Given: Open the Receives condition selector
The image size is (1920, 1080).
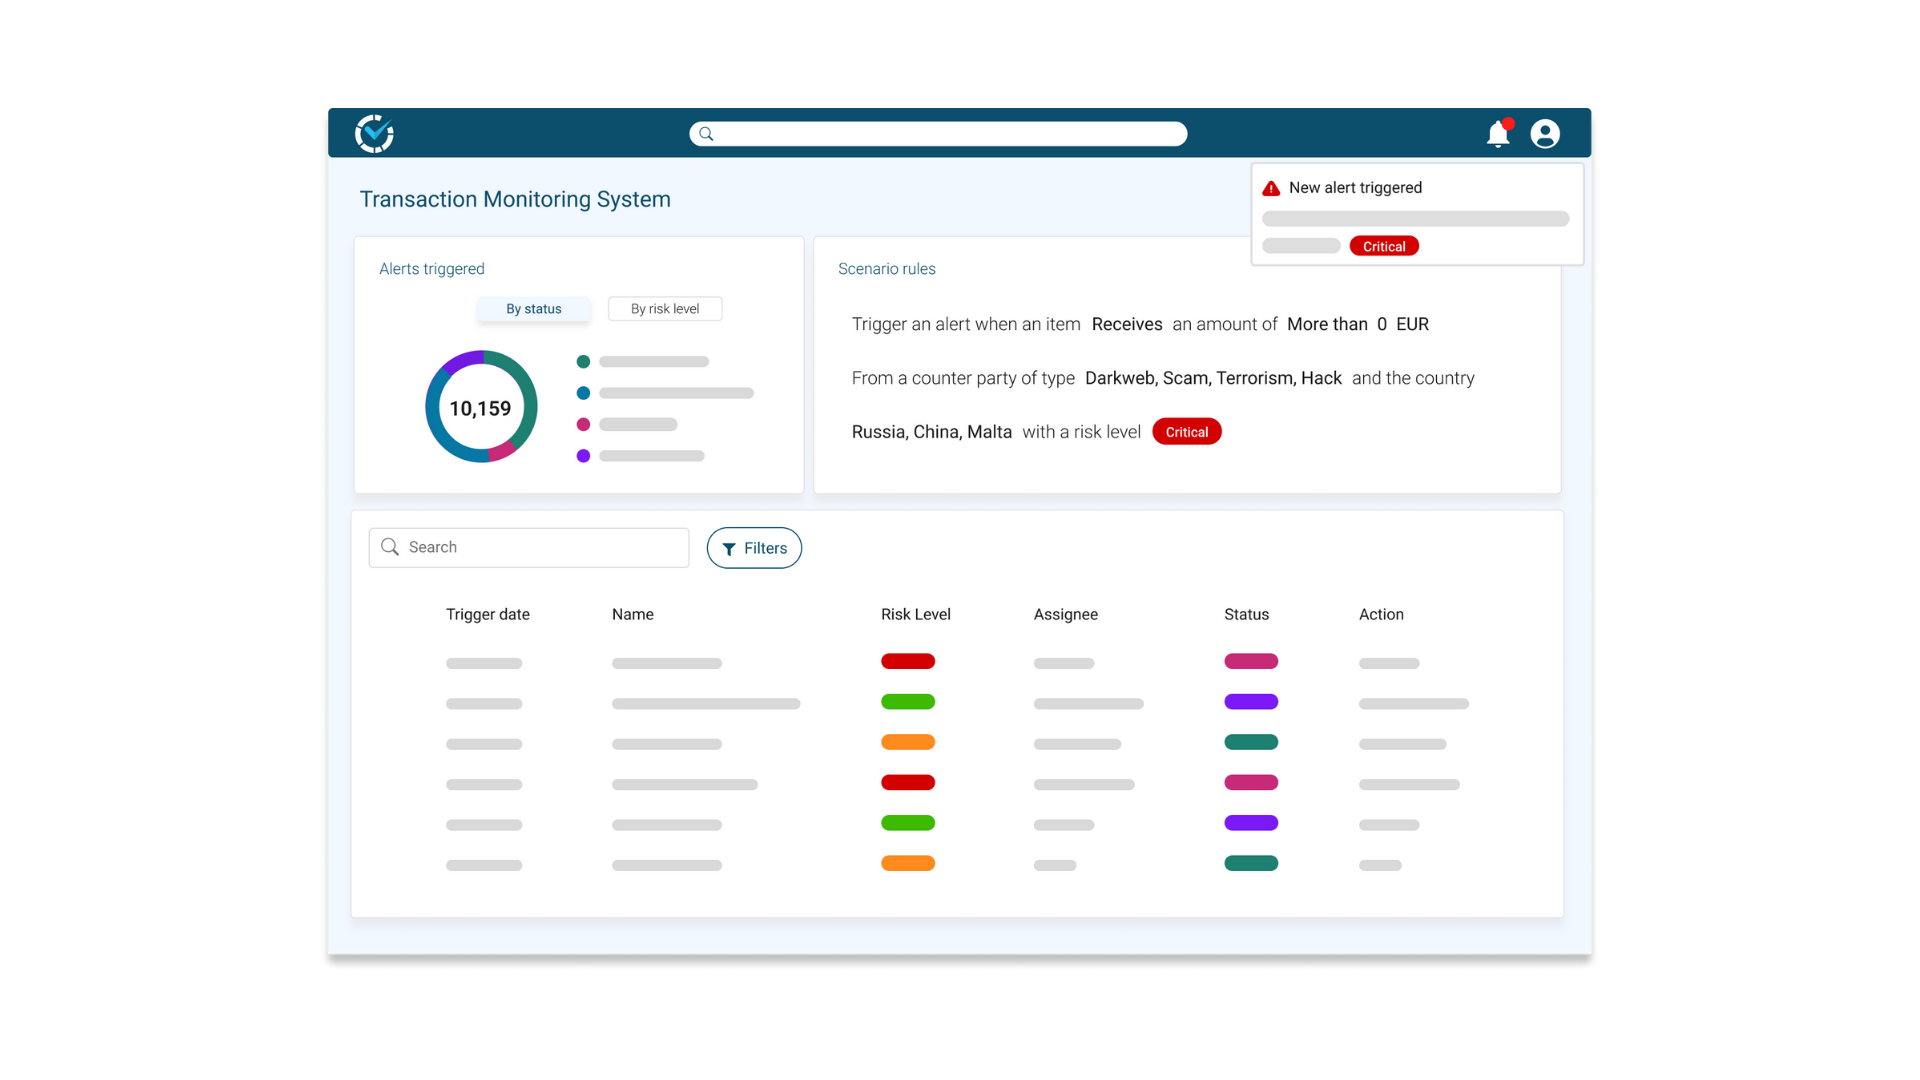Looking at the screenshot, I should point(1127,324).
